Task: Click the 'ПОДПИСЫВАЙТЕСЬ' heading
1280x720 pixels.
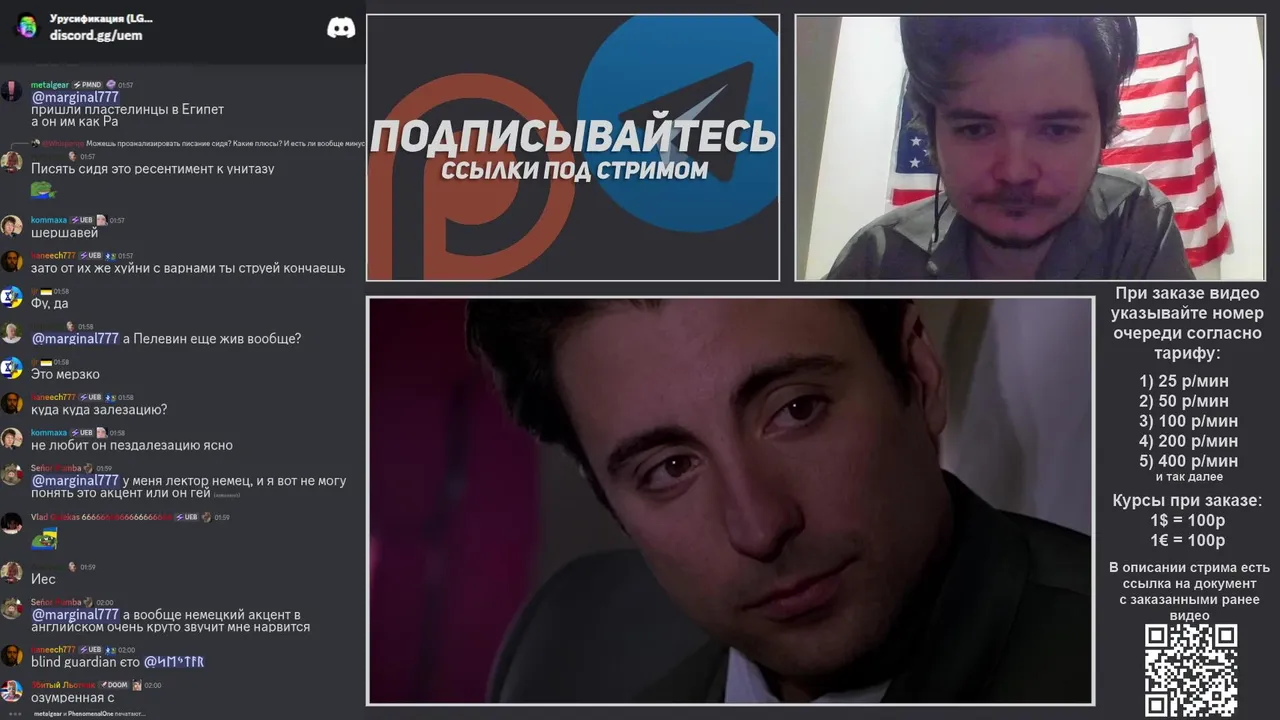Action: 573,136
